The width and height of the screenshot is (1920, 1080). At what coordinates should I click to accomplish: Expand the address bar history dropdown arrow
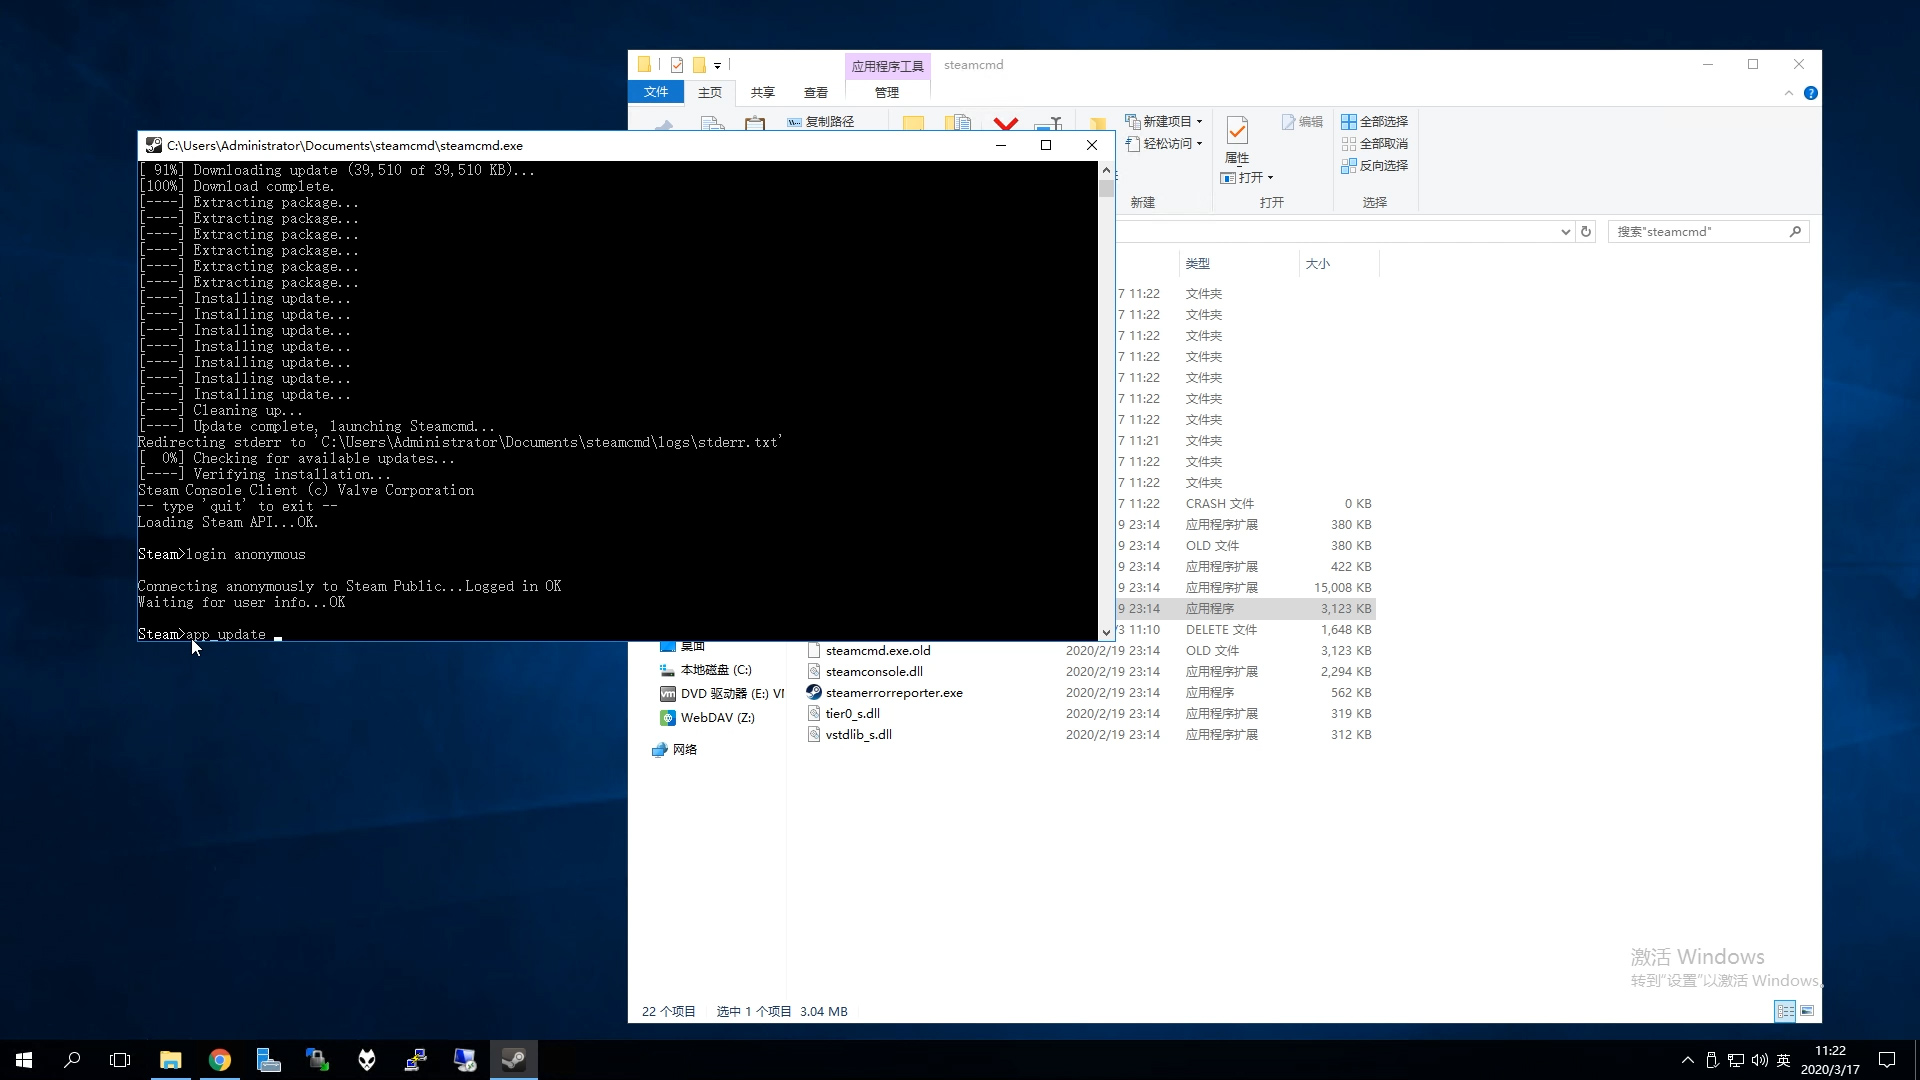coord(1565,231)
